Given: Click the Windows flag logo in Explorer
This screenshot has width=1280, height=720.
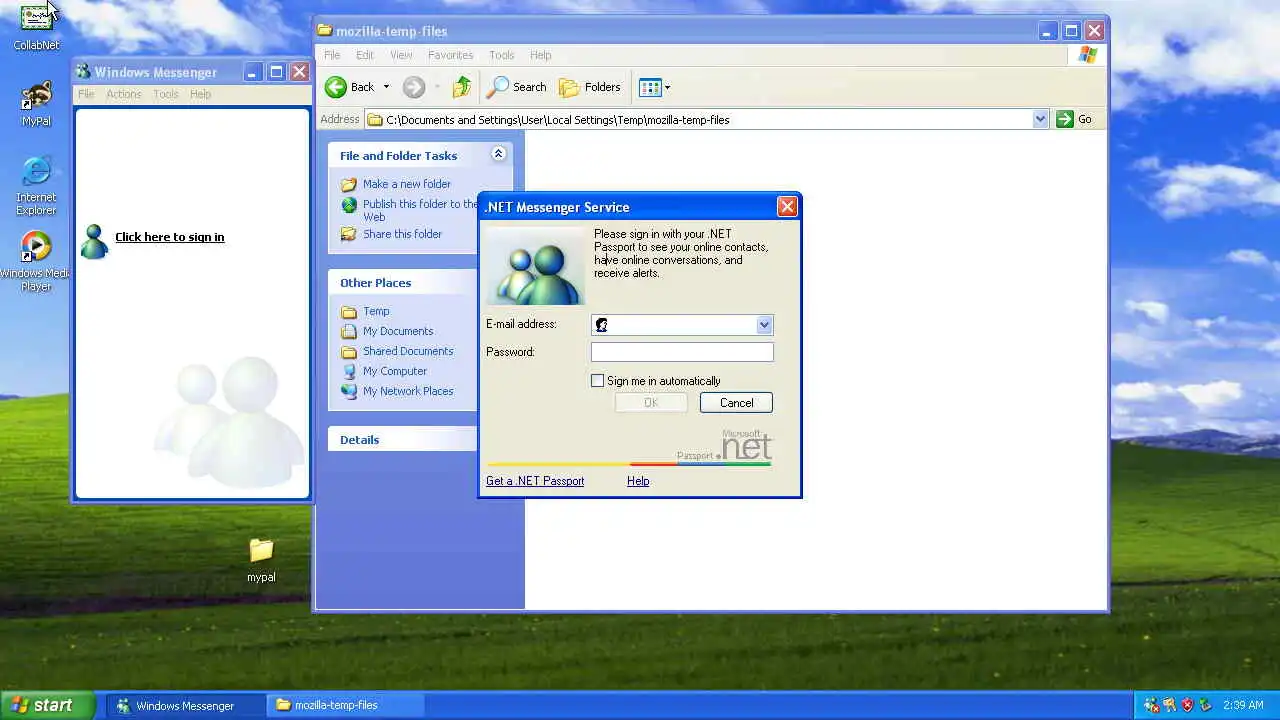Looking at the screenshot, I should (x=1087, y=55).
